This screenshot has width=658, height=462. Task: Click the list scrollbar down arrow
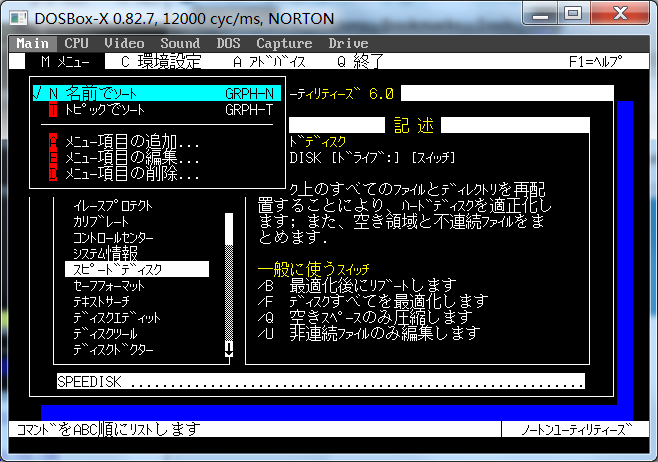coord(229,349)
